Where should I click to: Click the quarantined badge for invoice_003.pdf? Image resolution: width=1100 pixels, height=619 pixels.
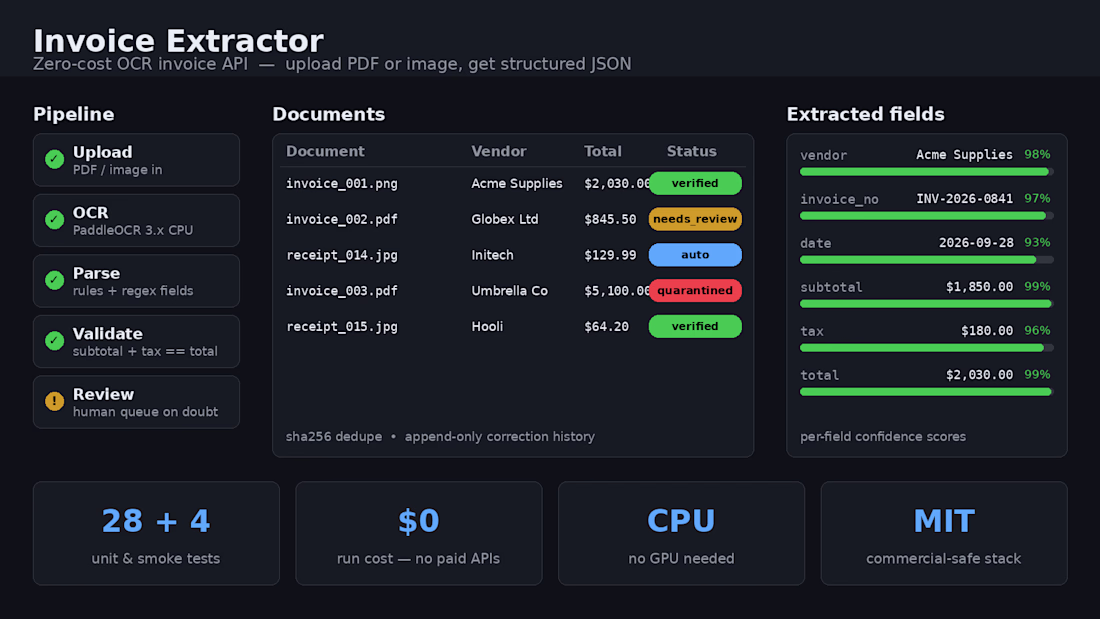(695, 291)
